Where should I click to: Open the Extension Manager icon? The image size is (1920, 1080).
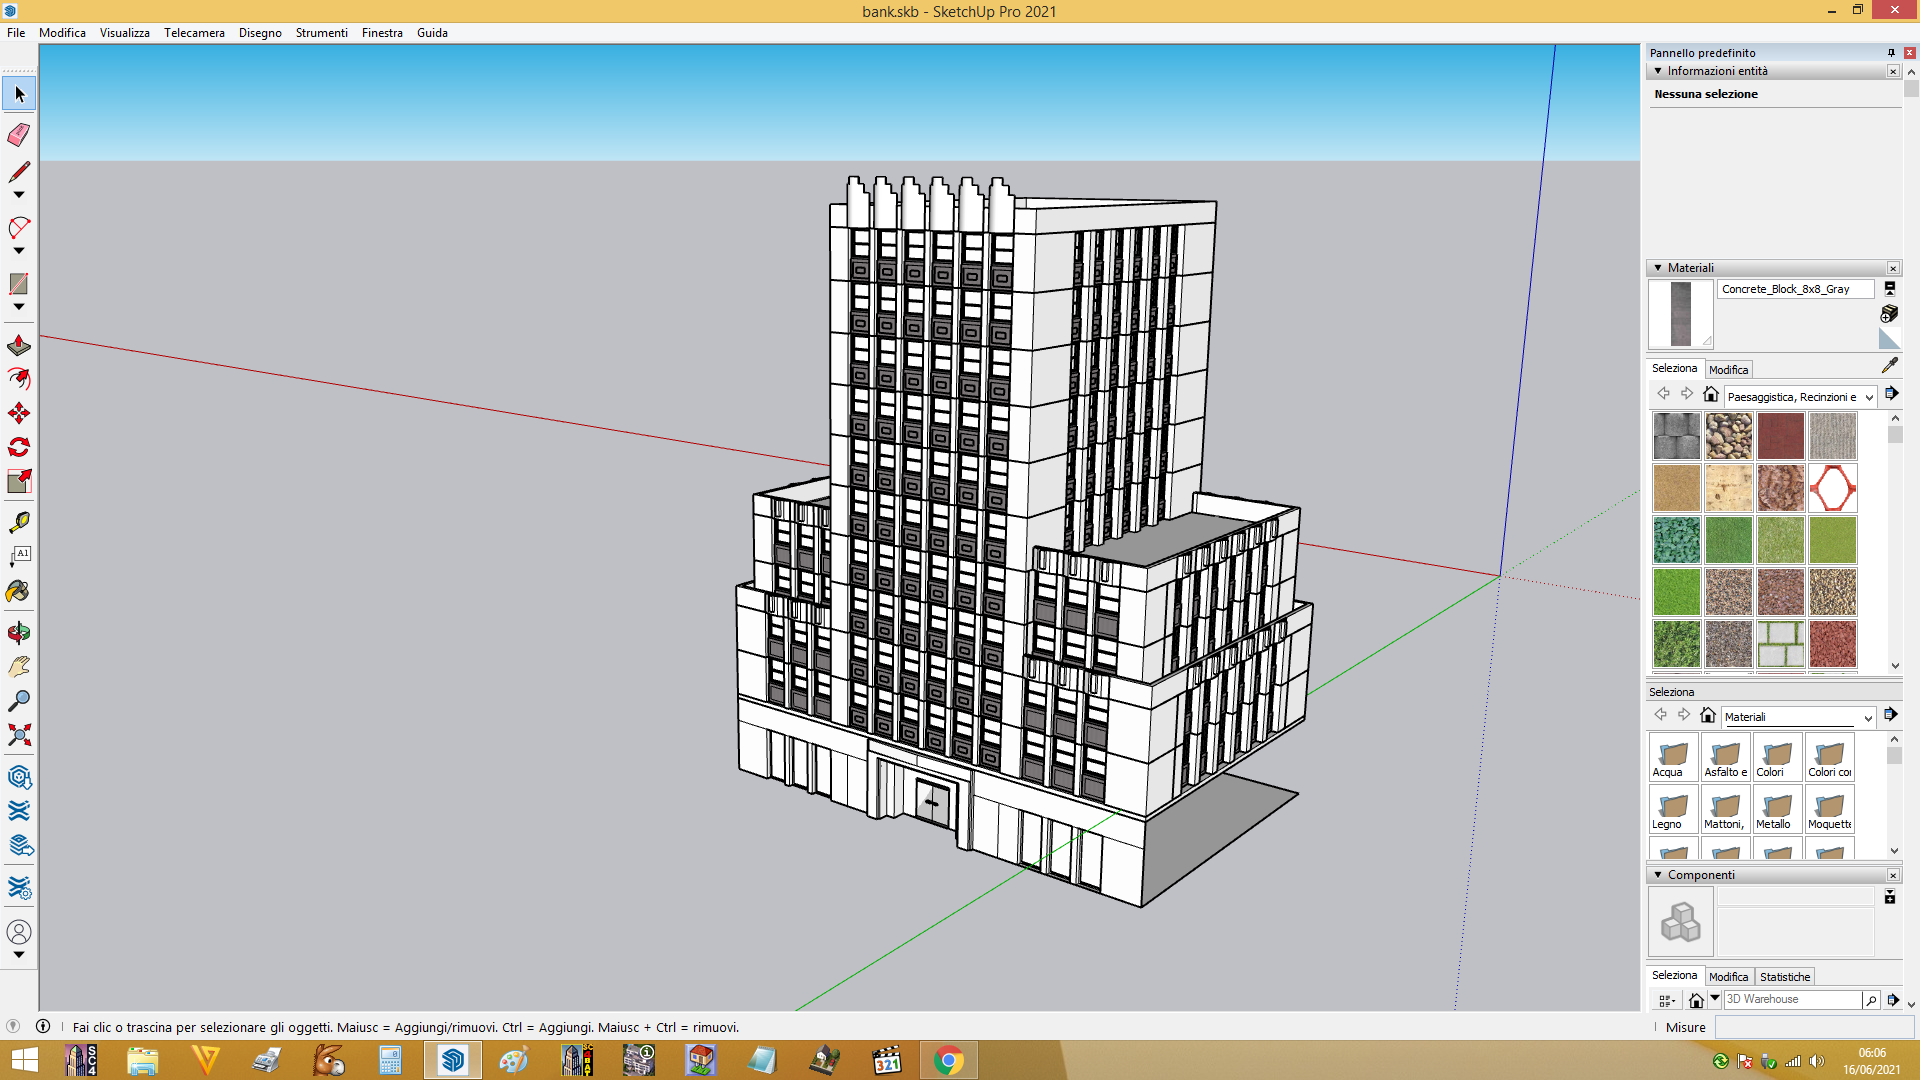click(19, 888)
